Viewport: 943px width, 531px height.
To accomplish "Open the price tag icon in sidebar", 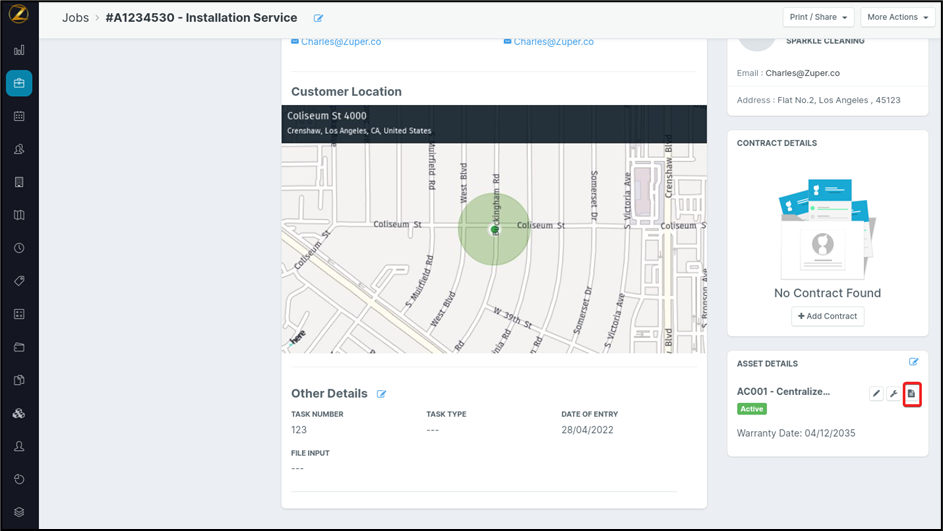I will pyautogui.click(x=19, y=281).
